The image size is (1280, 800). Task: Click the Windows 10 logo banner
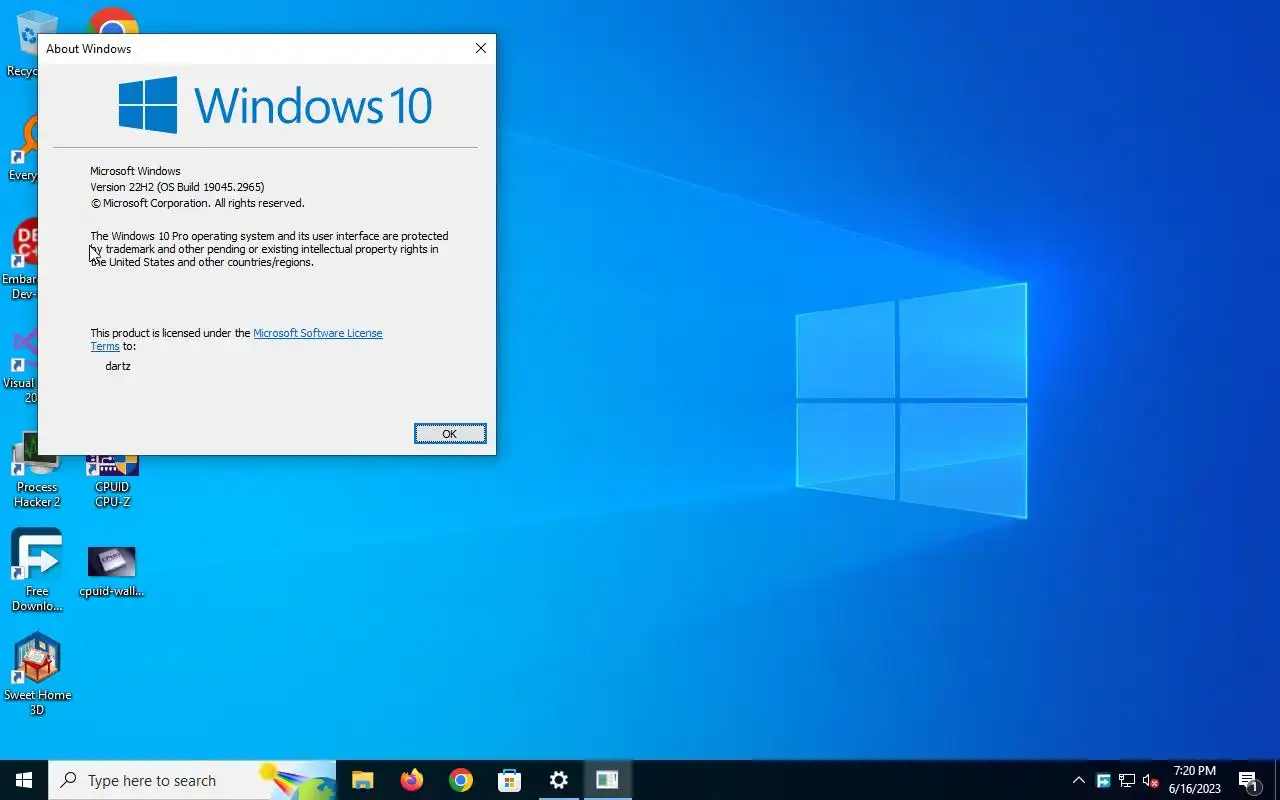tap(275, 105)
